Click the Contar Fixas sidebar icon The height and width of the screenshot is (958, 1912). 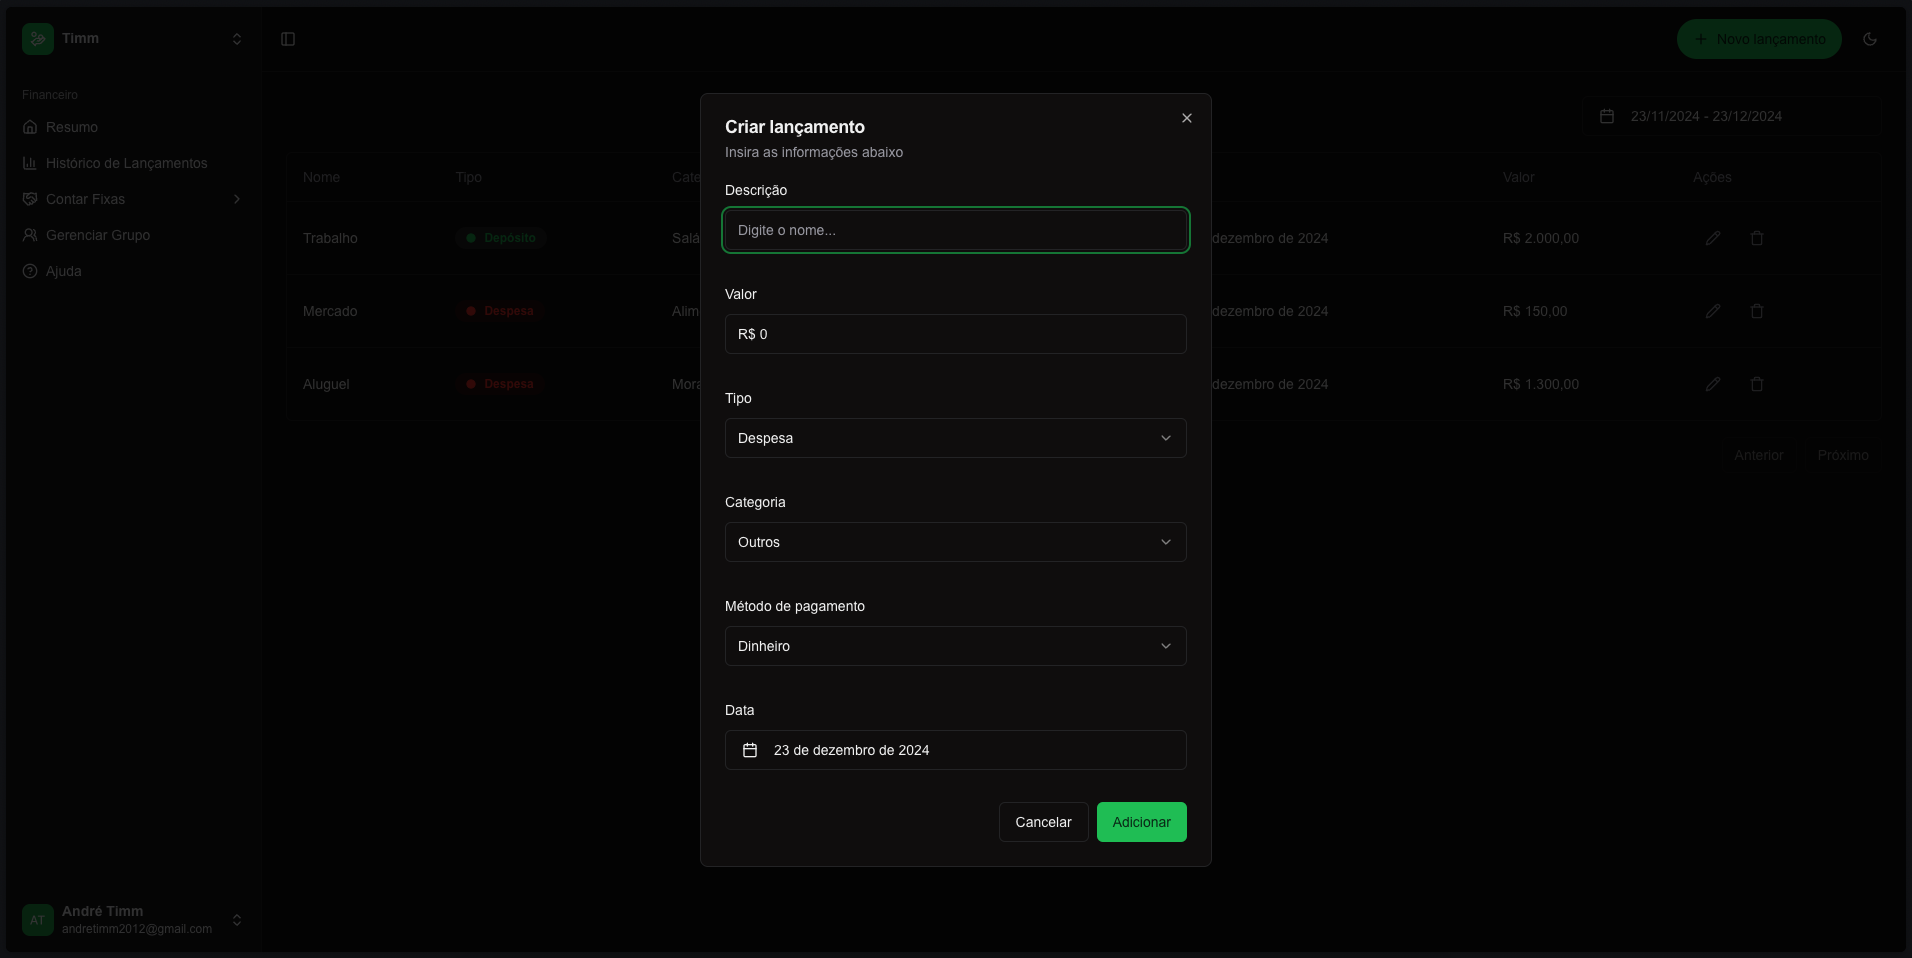[30, 199]
